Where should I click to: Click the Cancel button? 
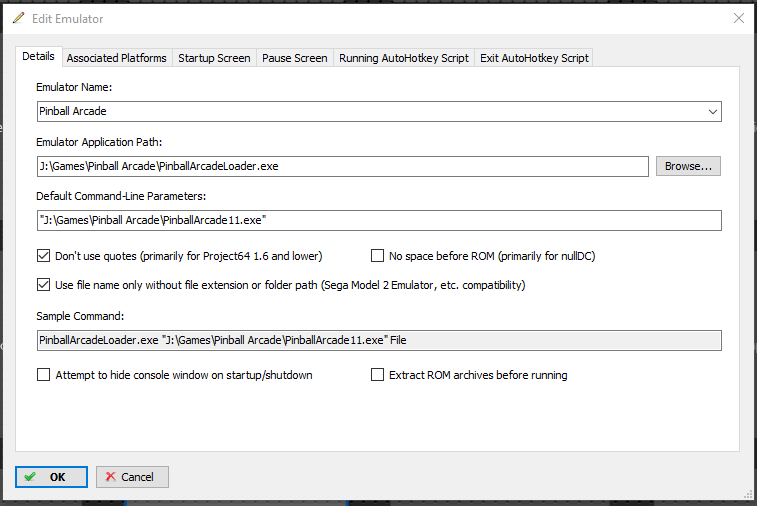[132, 477]
